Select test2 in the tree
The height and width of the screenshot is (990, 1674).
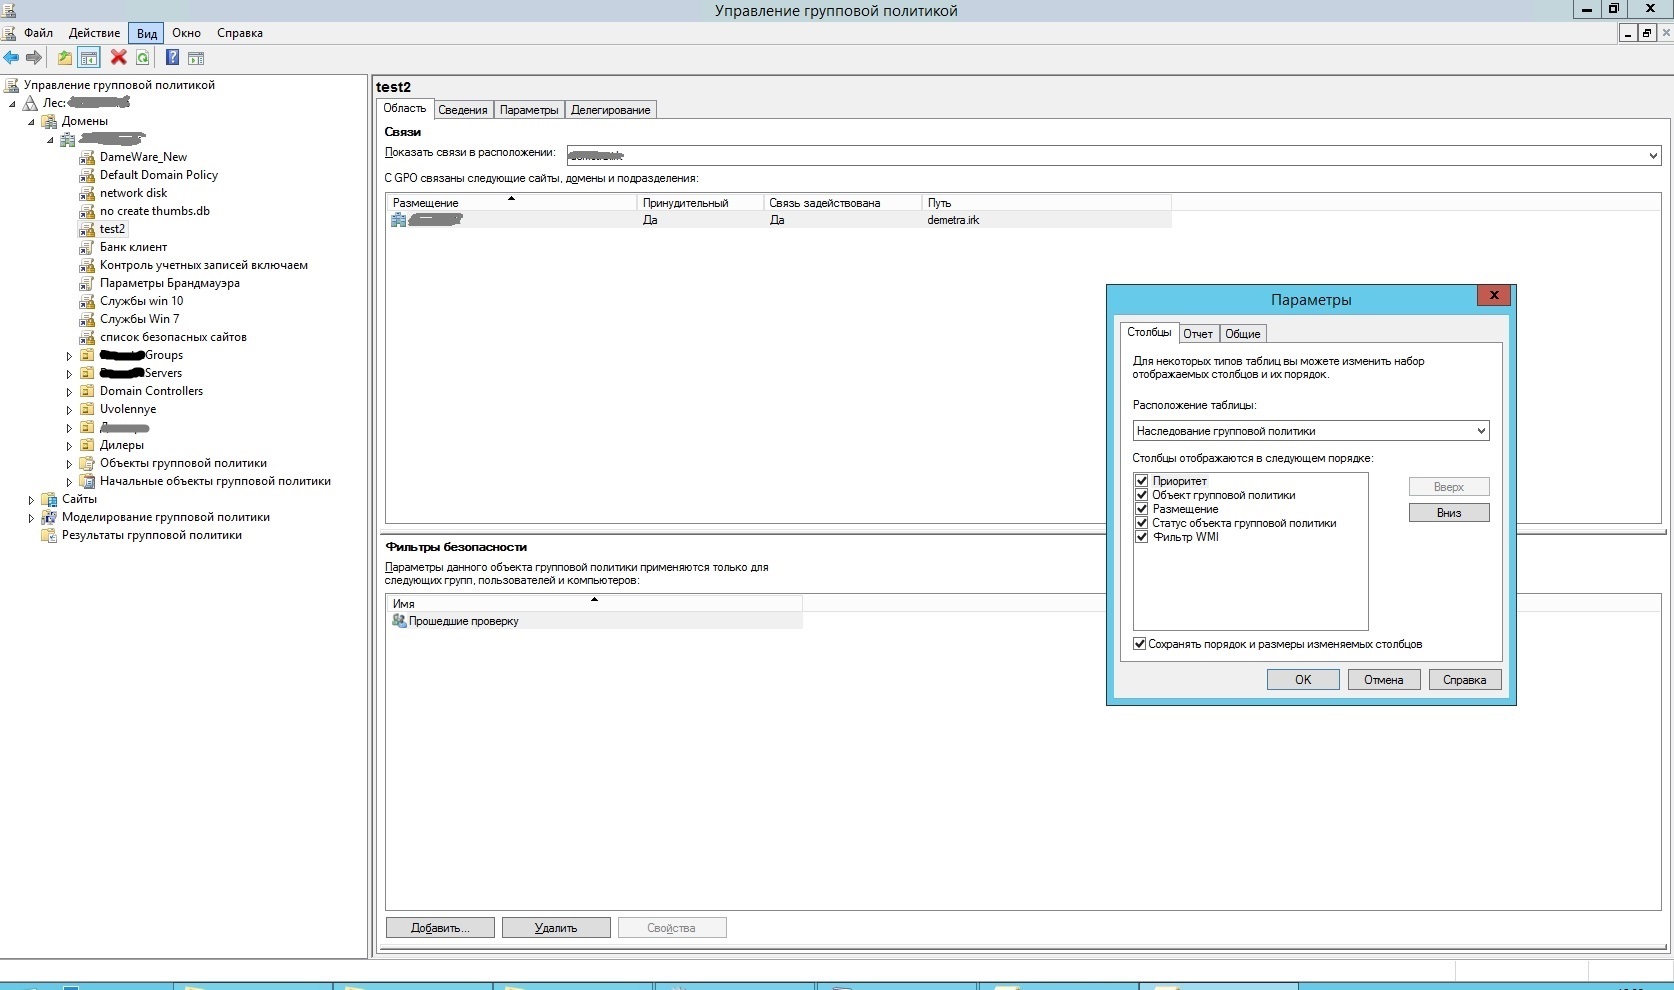click(112, 229)
